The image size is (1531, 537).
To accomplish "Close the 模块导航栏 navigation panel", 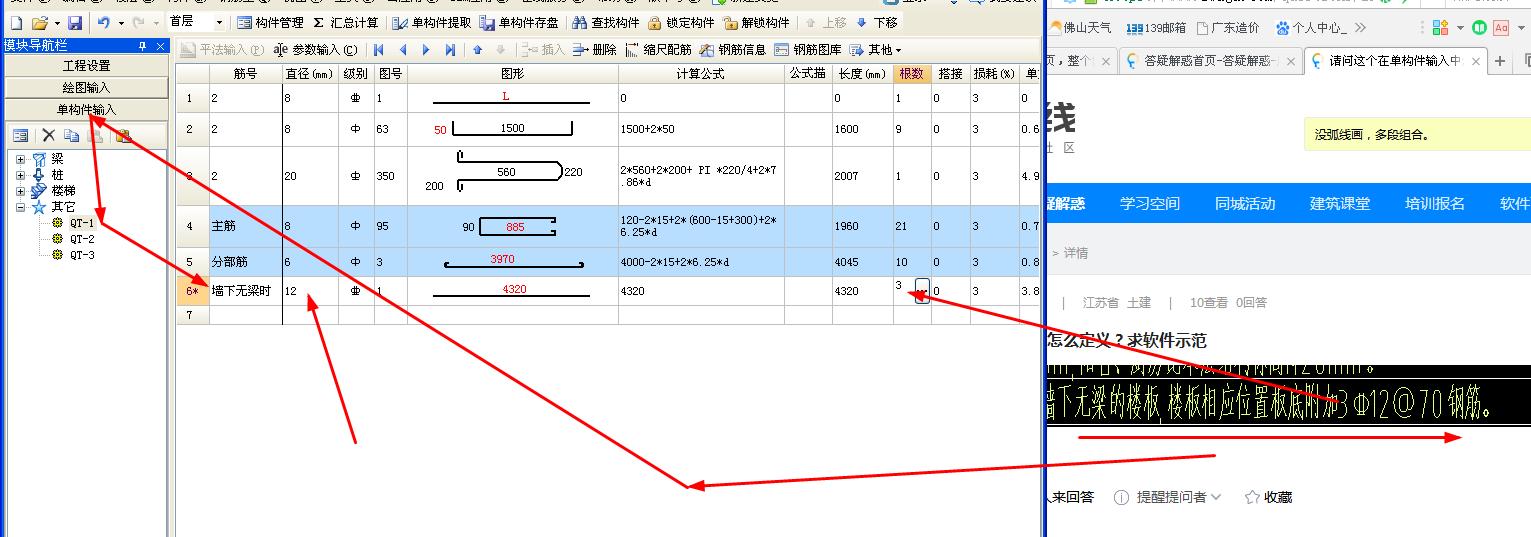I will tap(158, 46).
